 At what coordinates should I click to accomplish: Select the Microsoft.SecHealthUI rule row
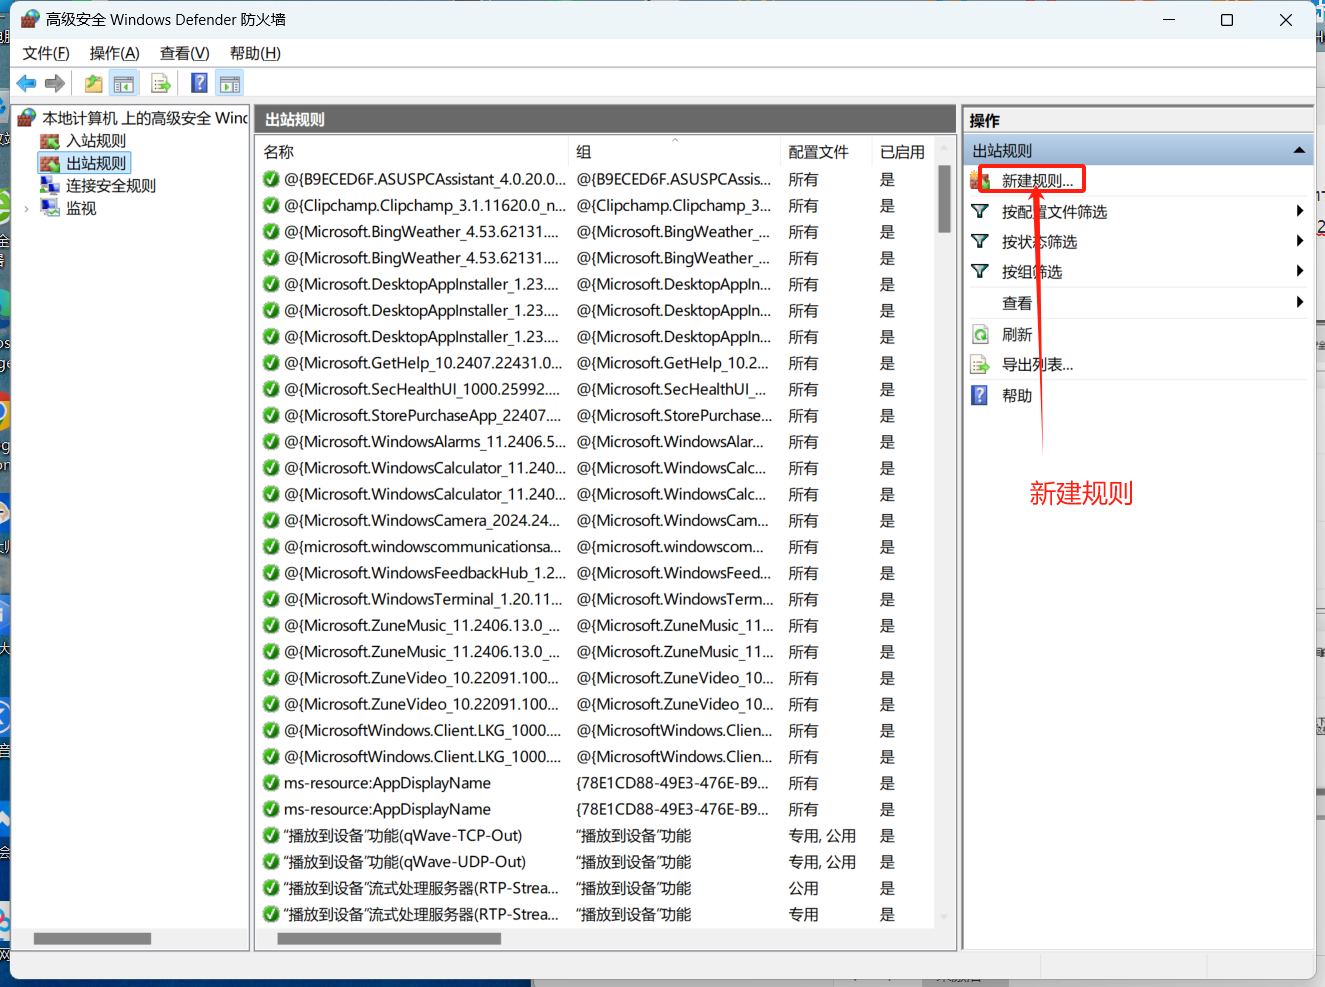(x=595, y=389)
